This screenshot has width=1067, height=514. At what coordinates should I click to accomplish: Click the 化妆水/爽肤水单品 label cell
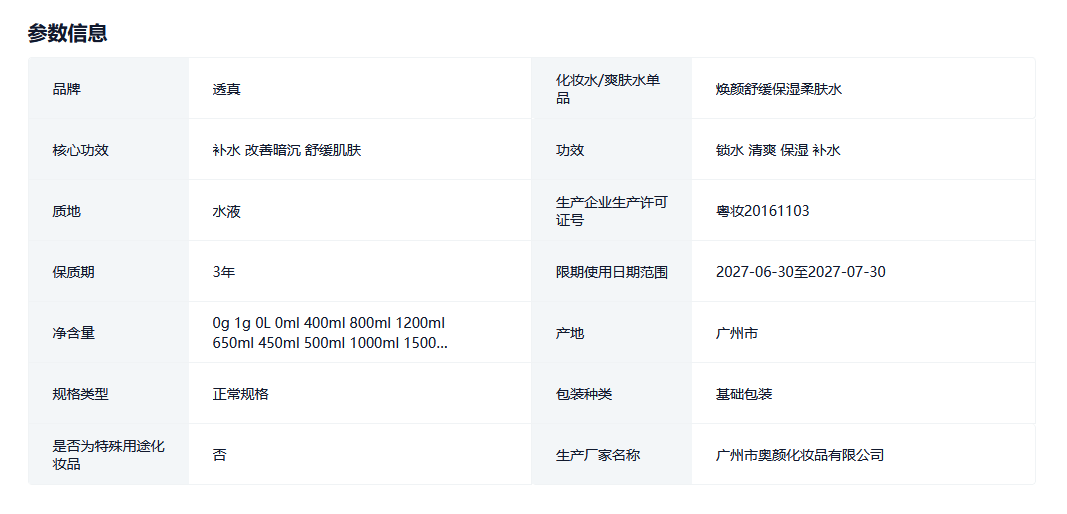[x=608, y=89]
